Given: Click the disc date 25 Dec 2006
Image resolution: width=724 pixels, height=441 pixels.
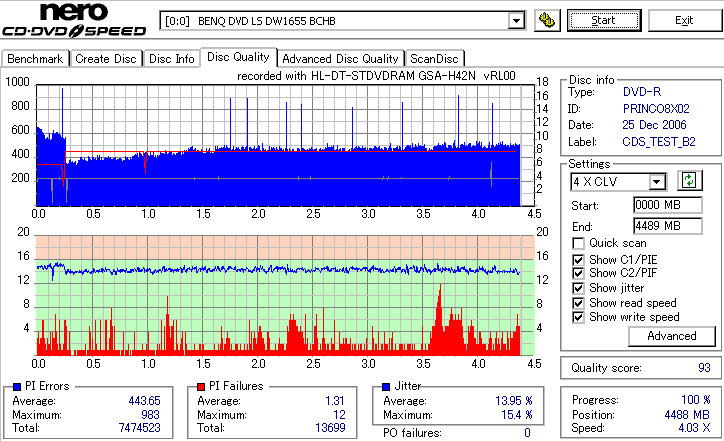Looking at the screenshot, I should [654, 125].
